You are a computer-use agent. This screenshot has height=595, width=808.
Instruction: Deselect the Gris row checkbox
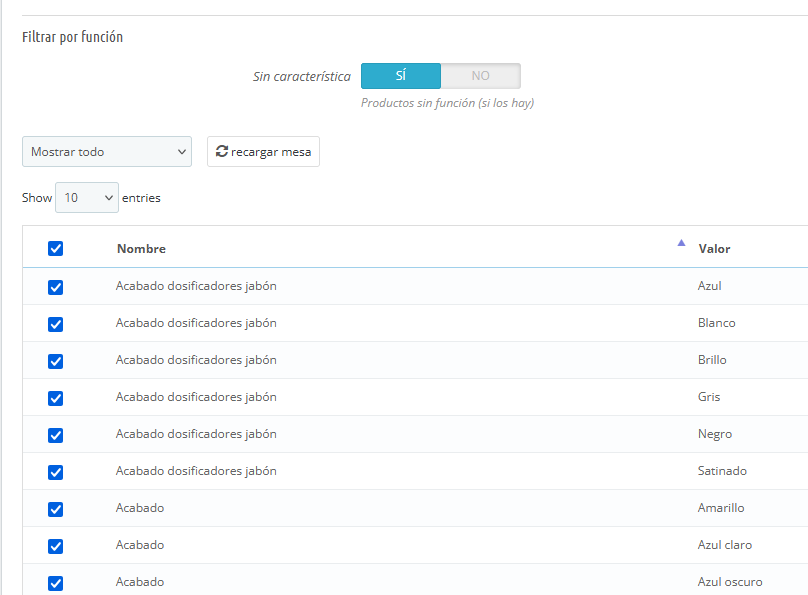56,398
